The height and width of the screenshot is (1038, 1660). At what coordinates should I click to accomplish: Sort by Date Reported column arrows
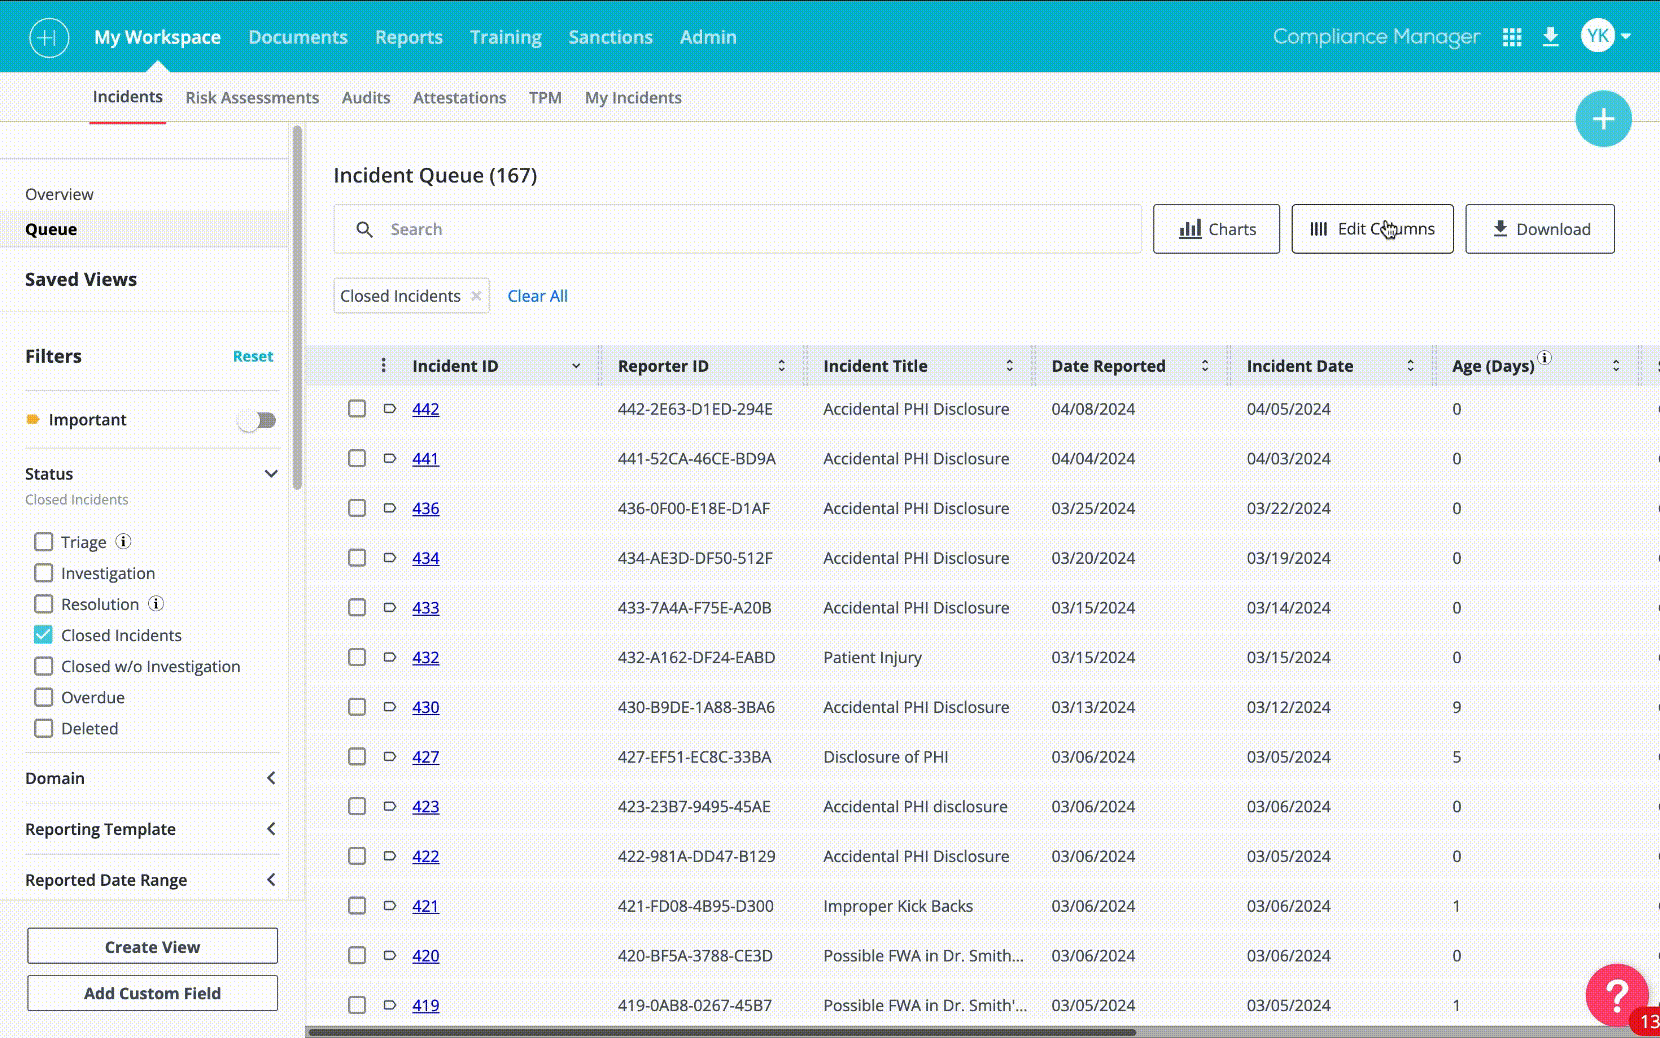pyautogui.click(x=1205, y=366)
